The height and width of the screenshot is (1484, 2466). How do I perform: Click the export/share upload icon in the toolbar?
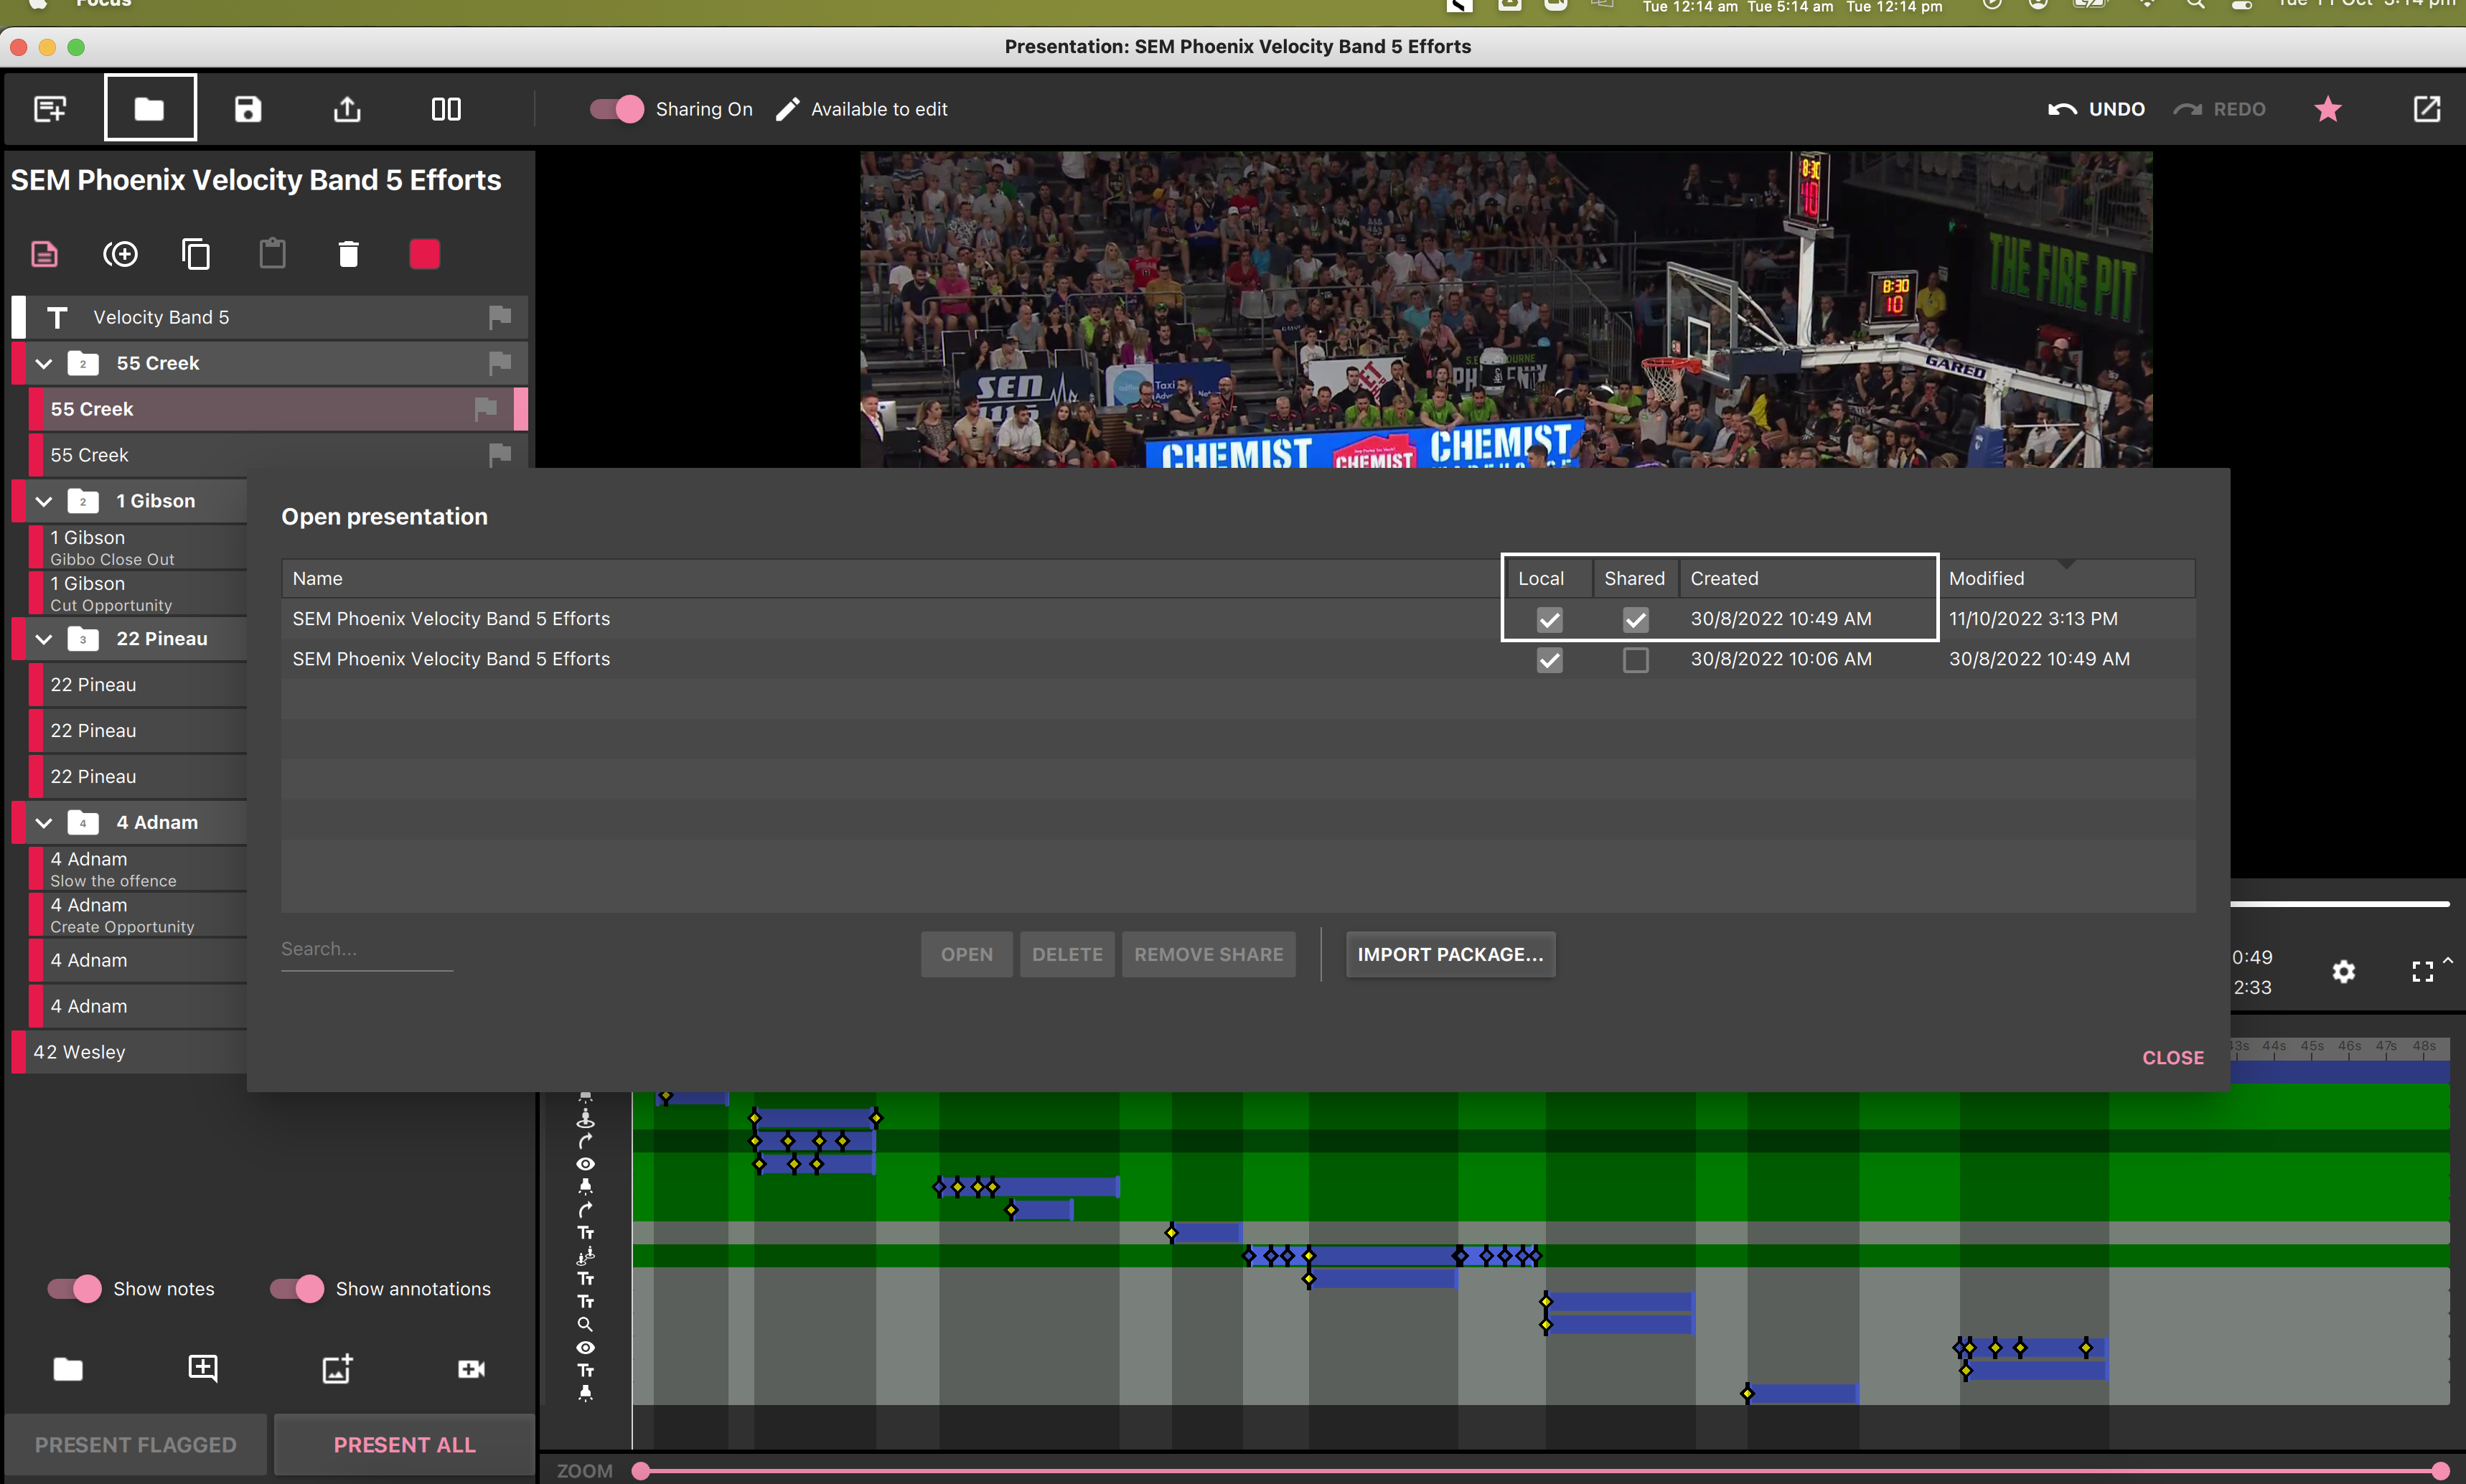click(346, 108)
